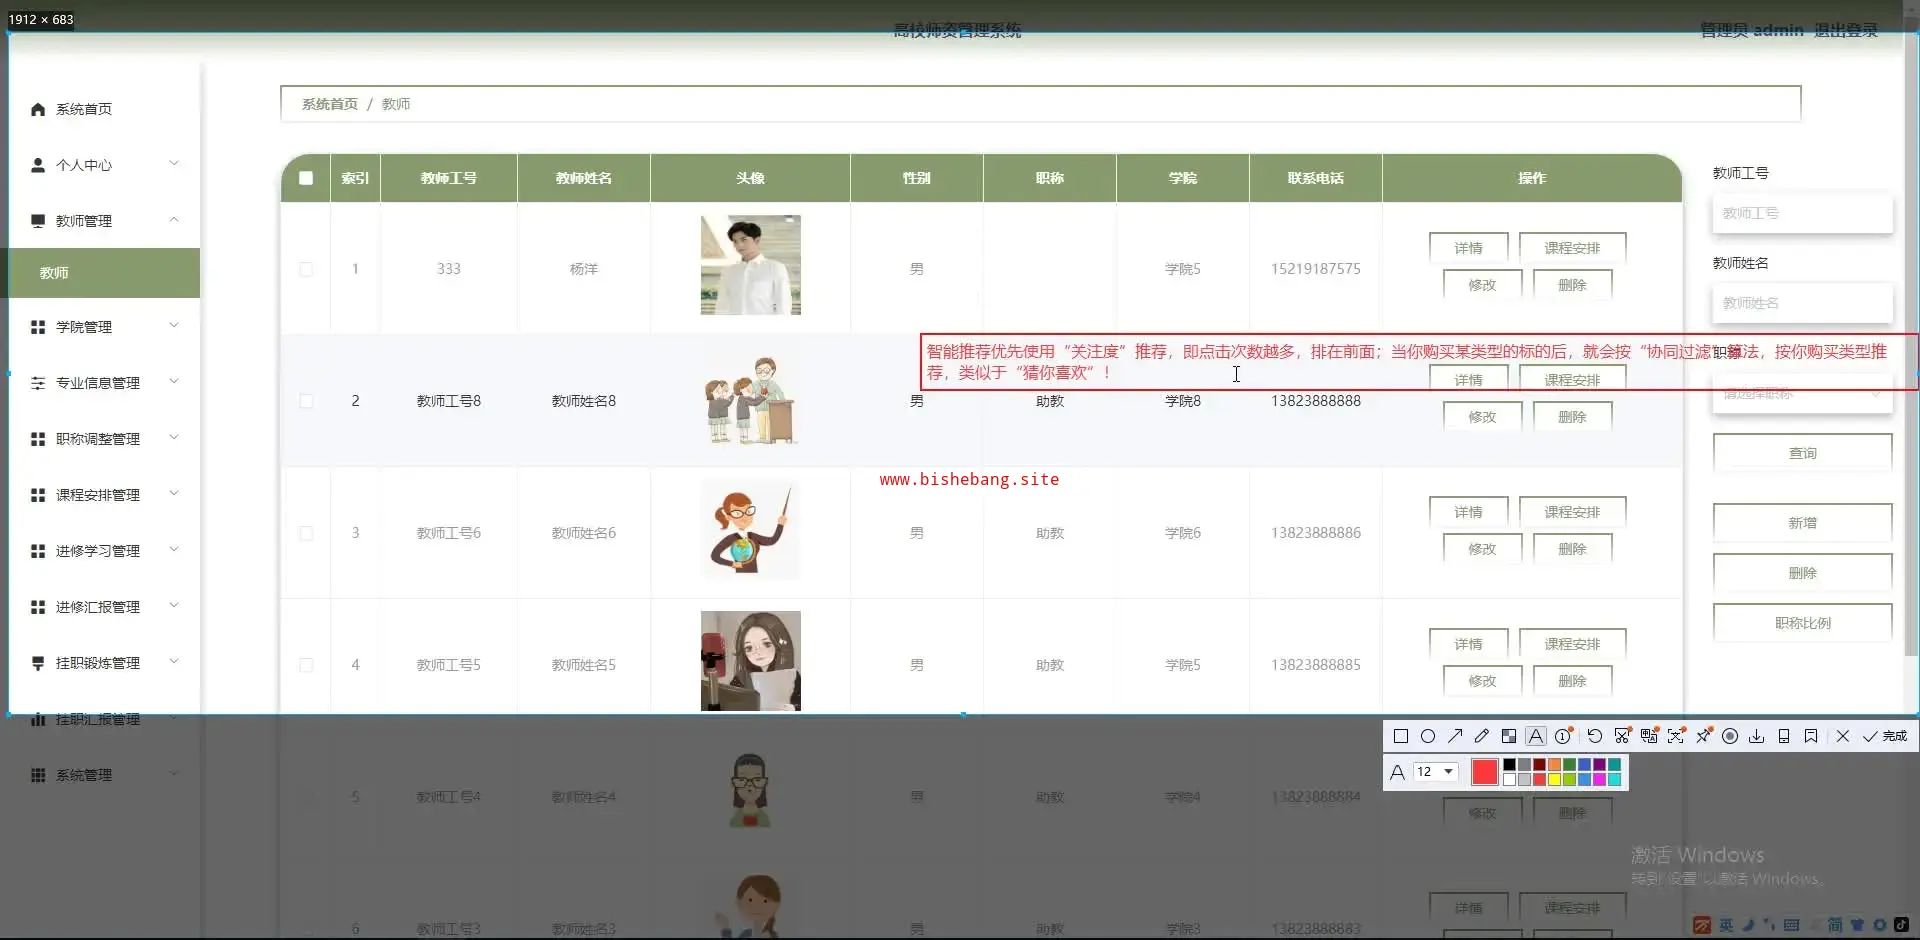Click the 教师工号 search input field
The height and width of the screenshot is (940, 1920).
(1803, 213)
